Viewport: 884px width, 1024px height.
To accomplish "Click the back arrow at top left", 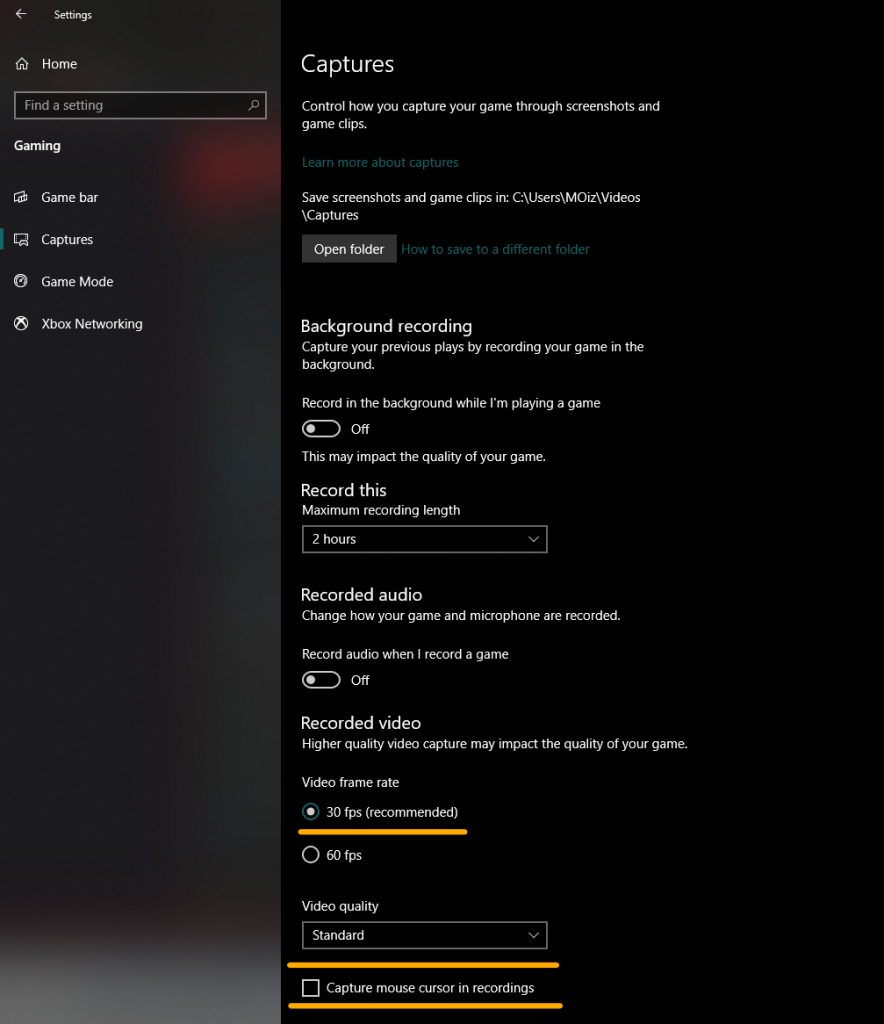I will click(x=20, y=14).
